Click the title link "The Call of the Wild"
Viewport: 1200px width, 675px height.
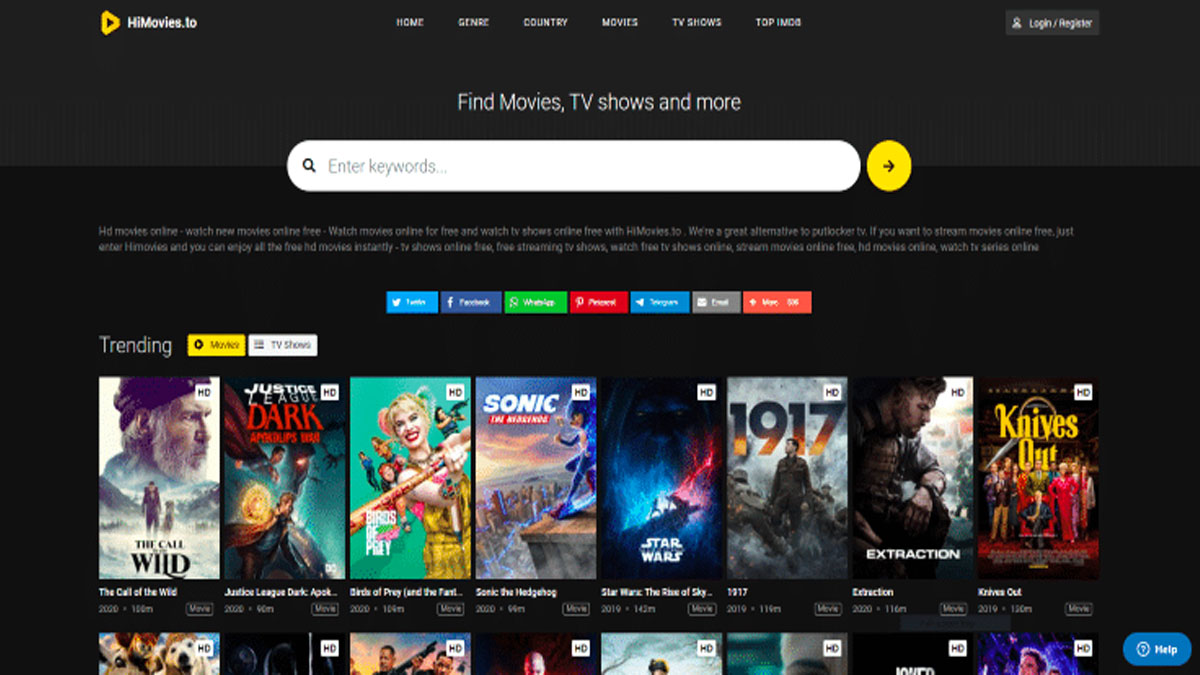[138, 592]
